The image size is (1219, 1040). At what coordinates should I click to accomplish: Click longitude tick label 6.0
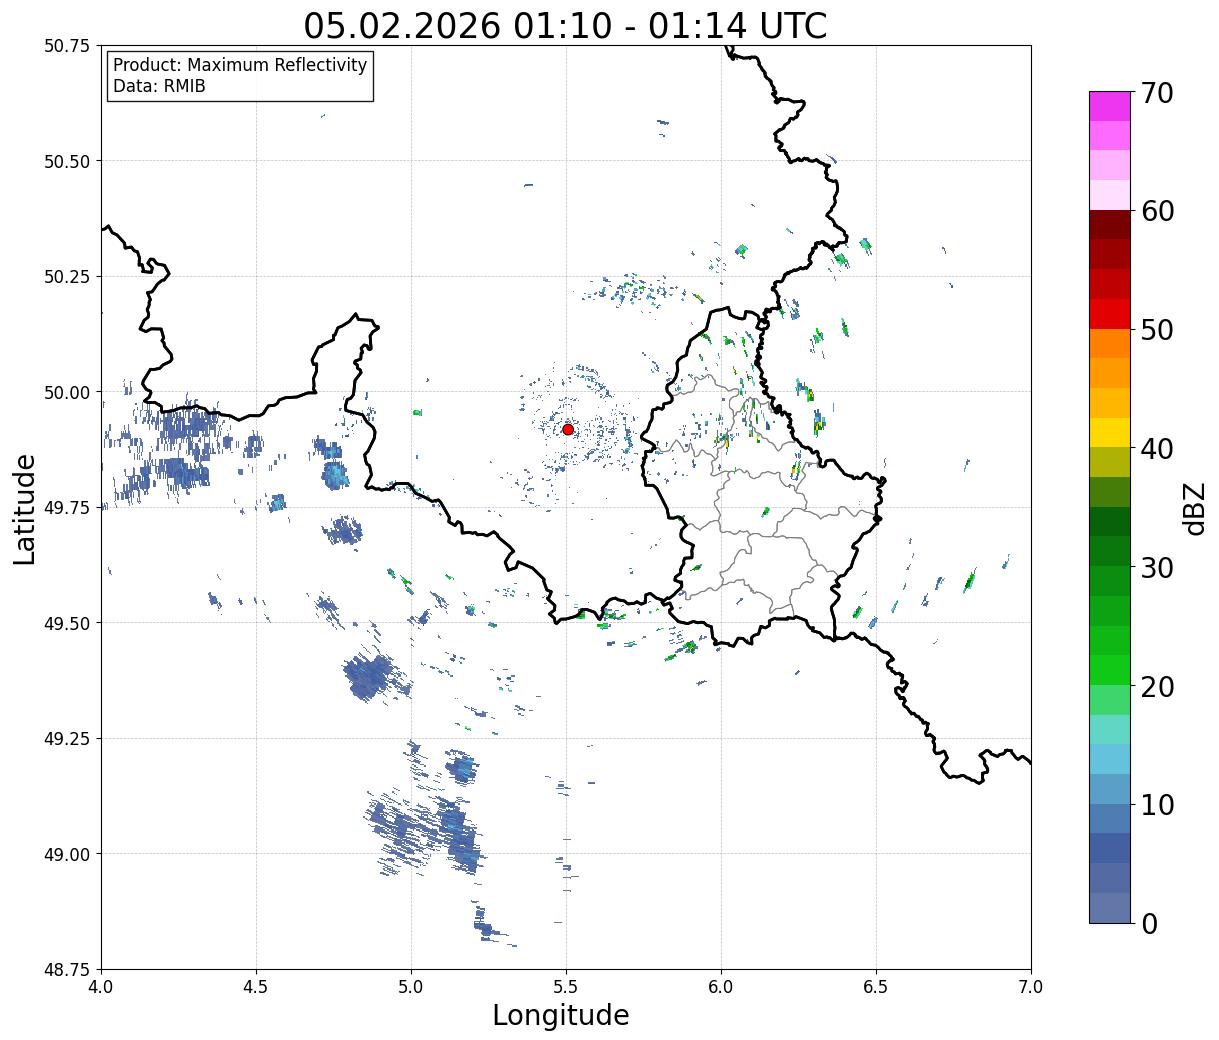click(x=721, y=987)
